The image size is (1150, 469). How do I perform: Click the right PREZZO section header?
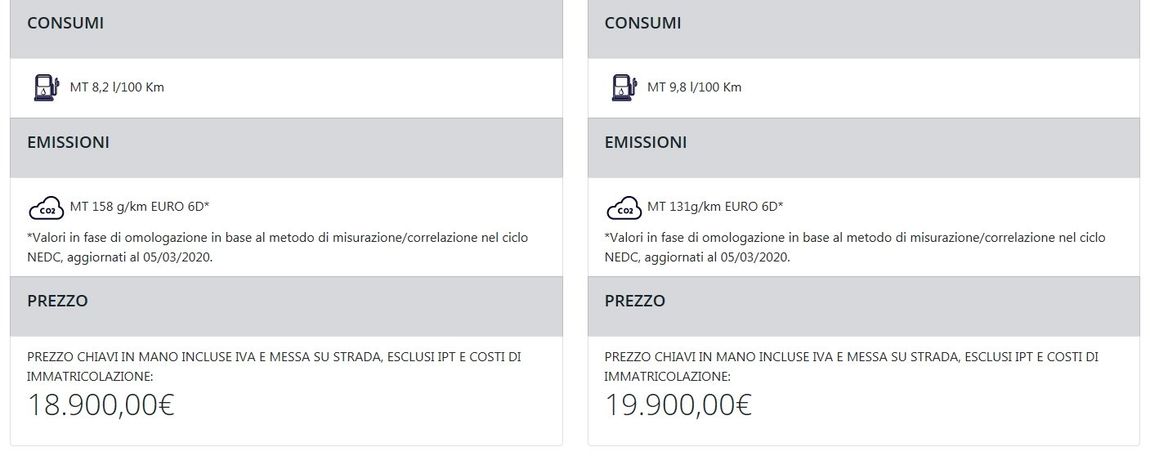pos(863,307)
